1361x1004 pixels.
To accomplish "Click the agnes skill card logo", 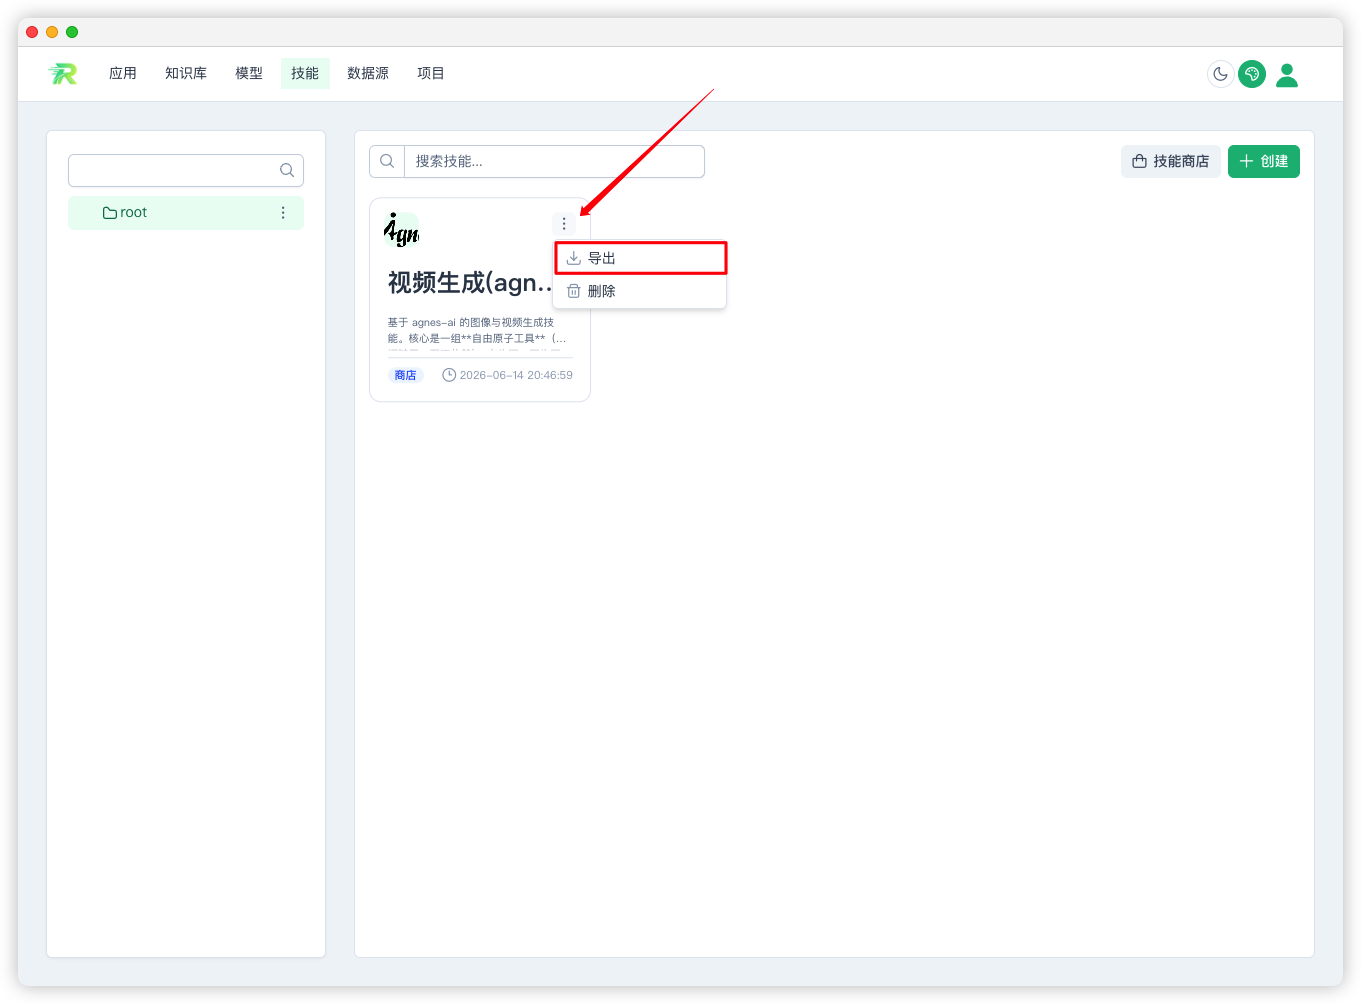I will (402, 230).
